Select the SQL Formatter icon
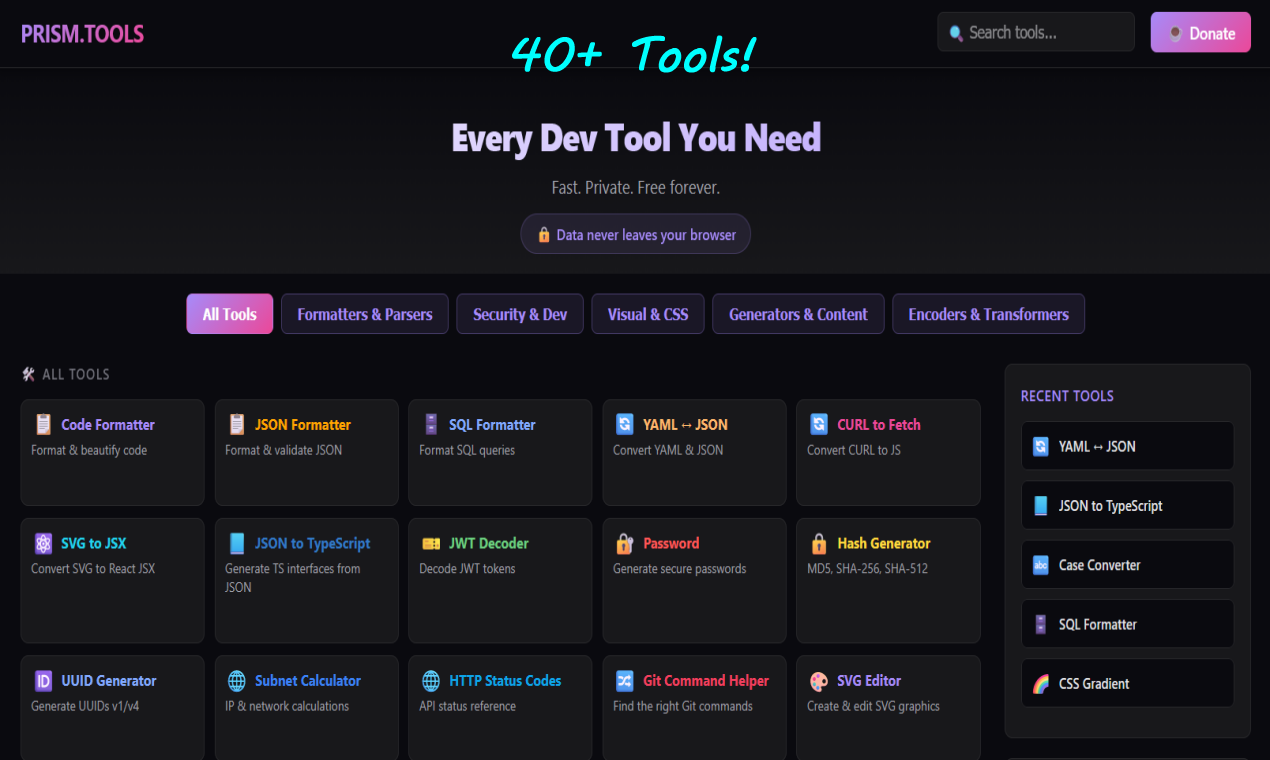 430,424
